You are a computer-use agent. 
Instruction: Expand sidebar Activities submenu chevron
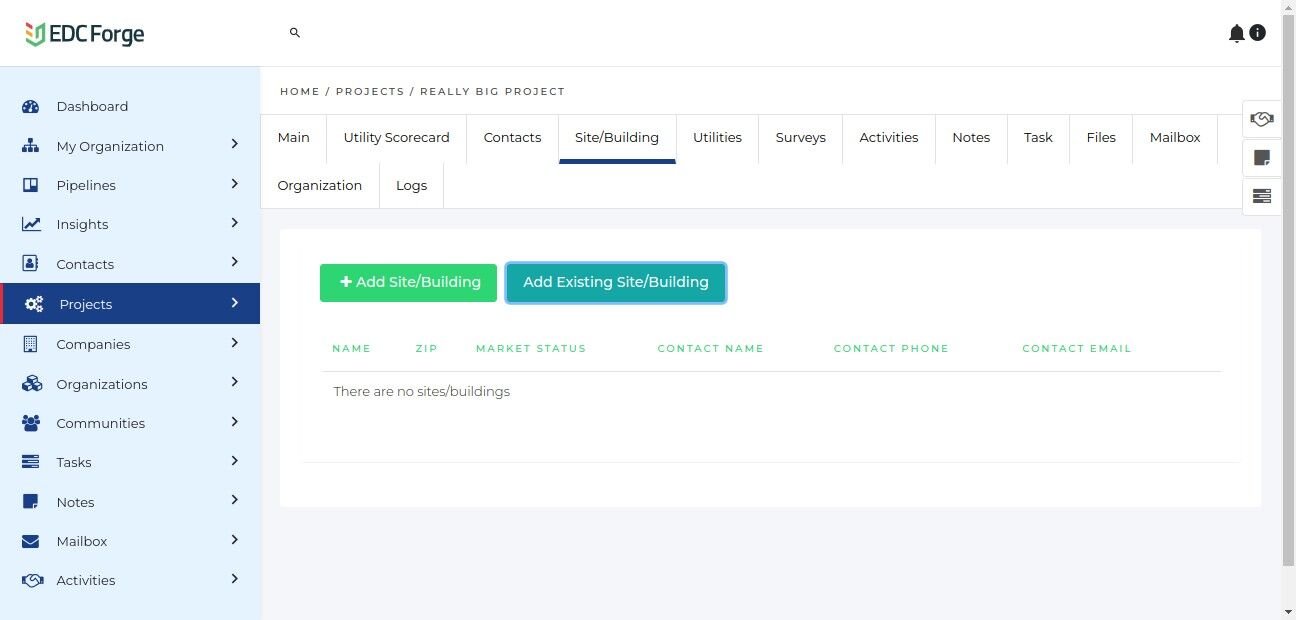click(x=235, y=578)
